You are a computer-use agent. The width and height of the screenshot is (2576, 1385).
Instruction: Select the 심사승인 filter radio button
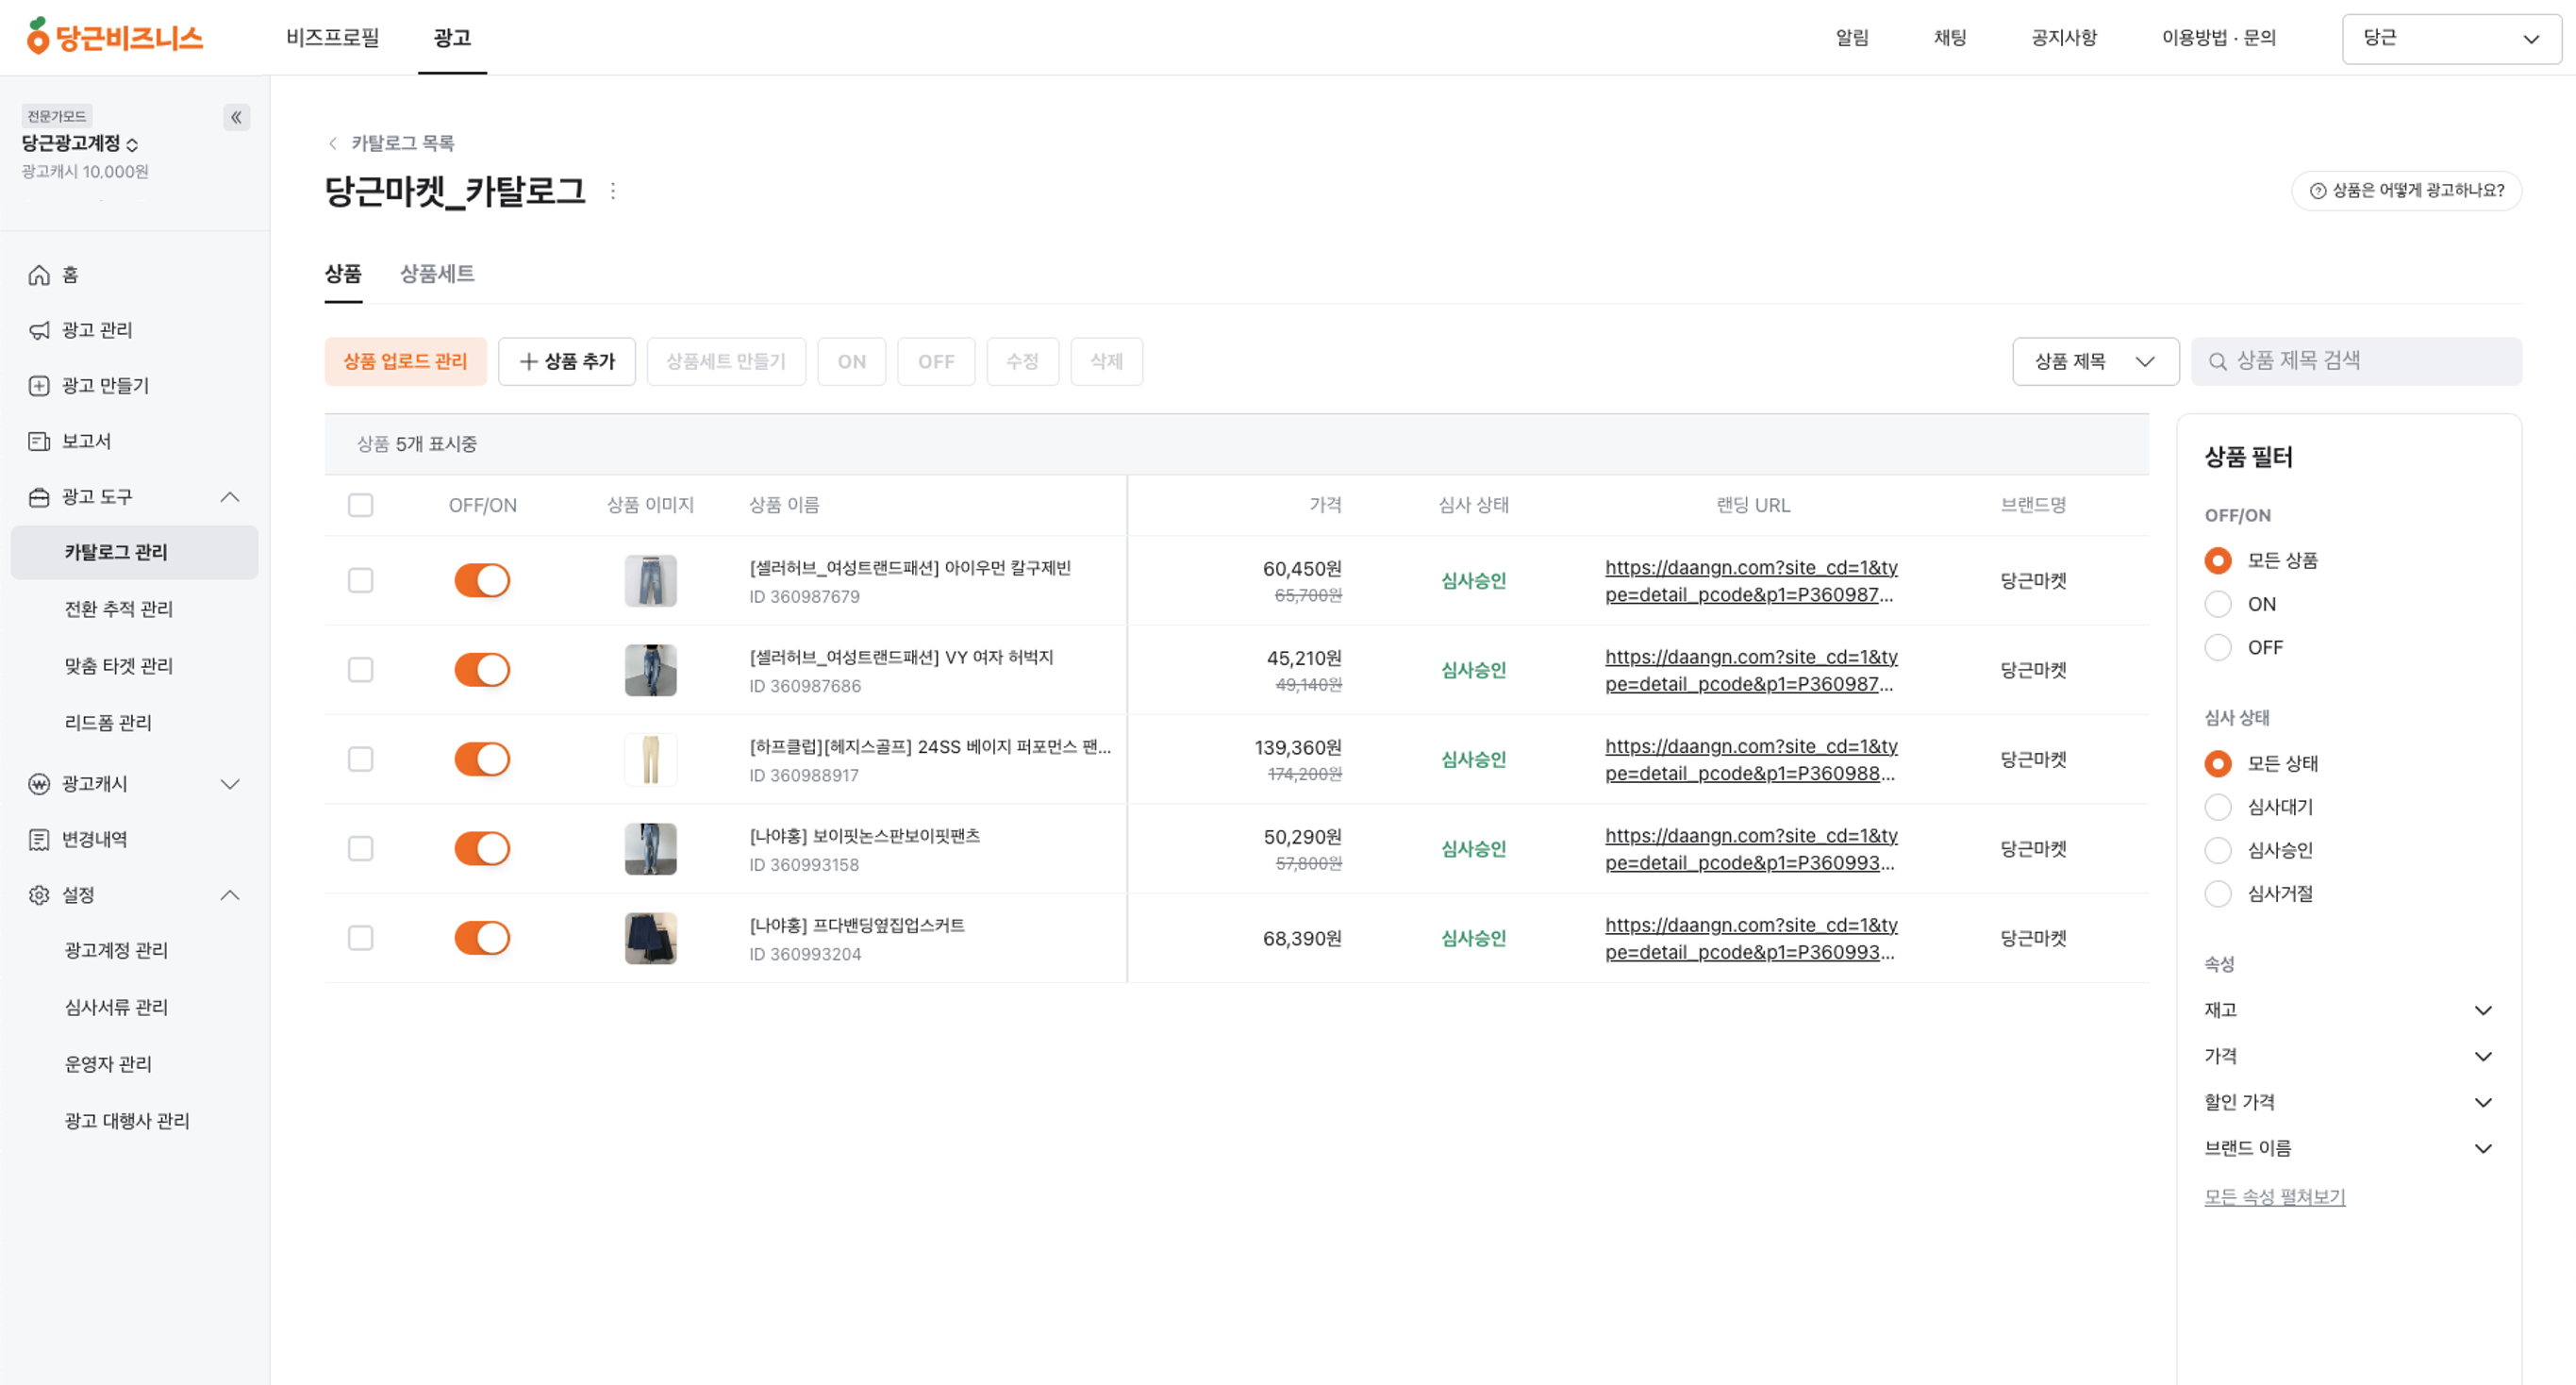2217,850
